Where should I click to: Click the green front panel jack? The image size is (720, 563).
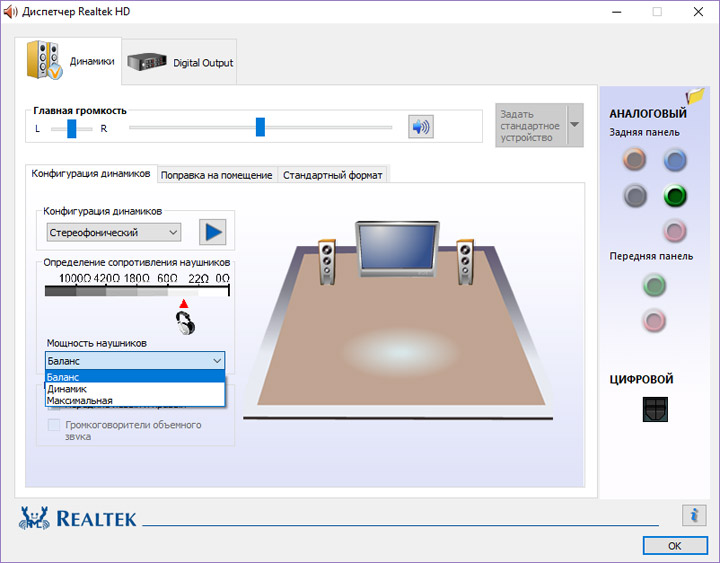pos(654,285)
